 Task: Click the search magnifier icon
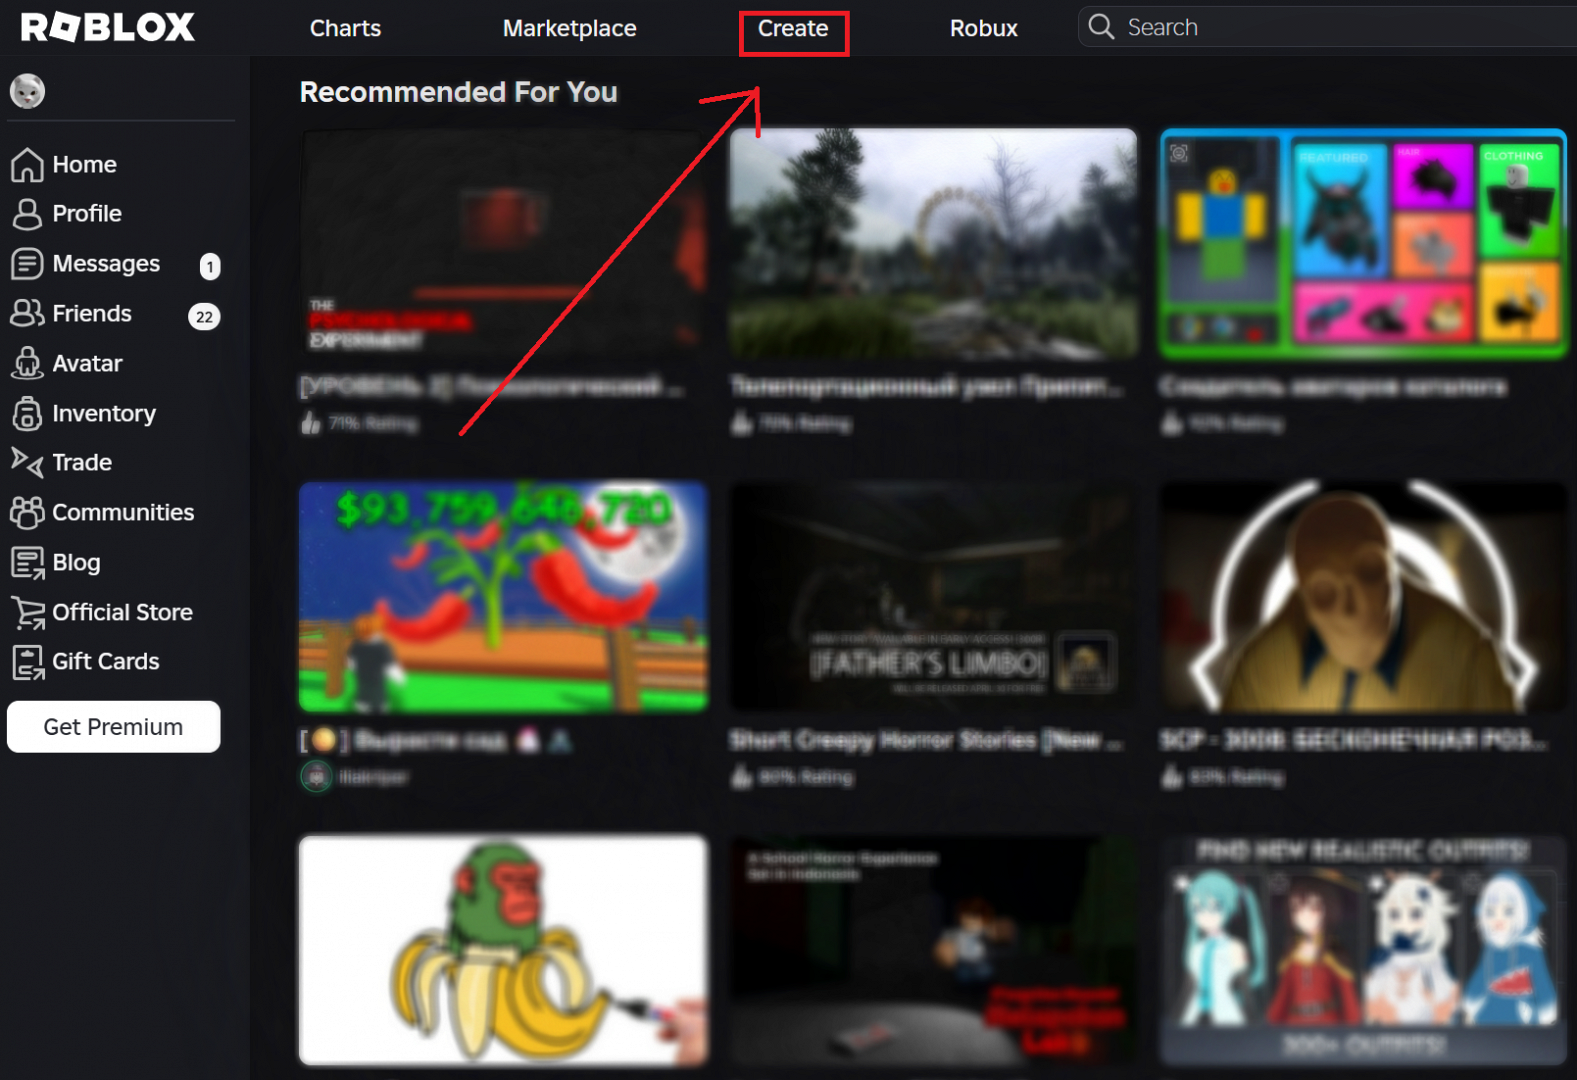coord(1101,27)
